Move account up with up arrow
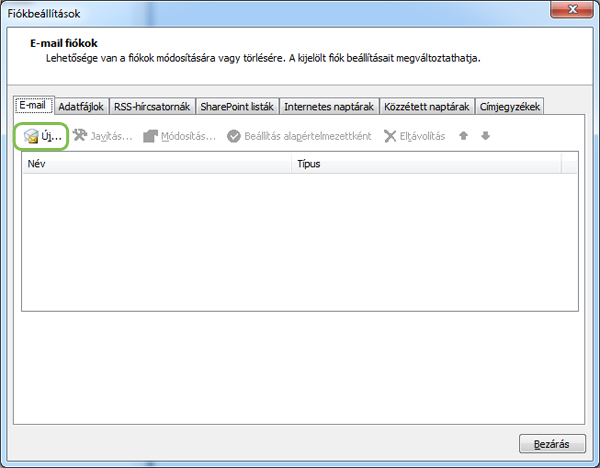 tap(463, 136)
